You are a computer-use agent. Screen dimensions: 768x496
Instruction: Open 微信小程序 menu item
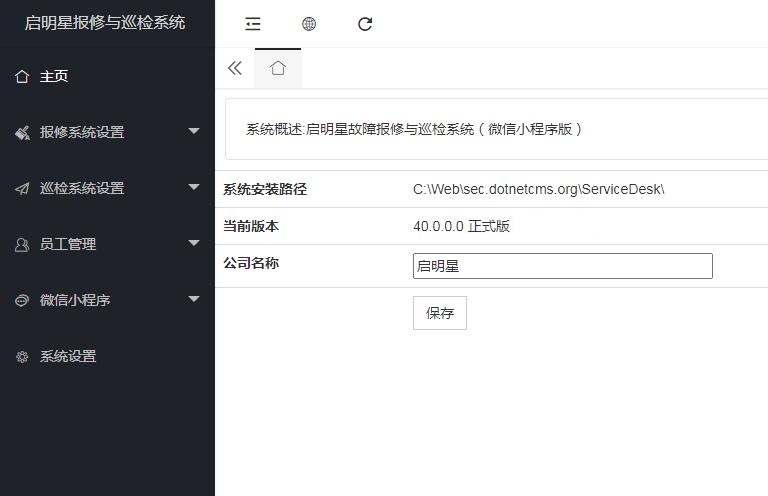75,300
